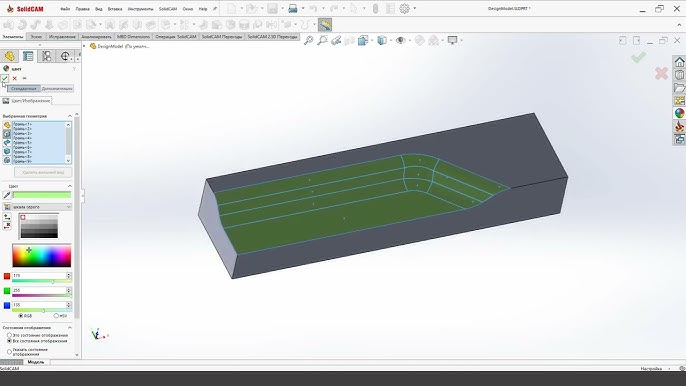Click the Measure tool icon

(x=325, y=25)
